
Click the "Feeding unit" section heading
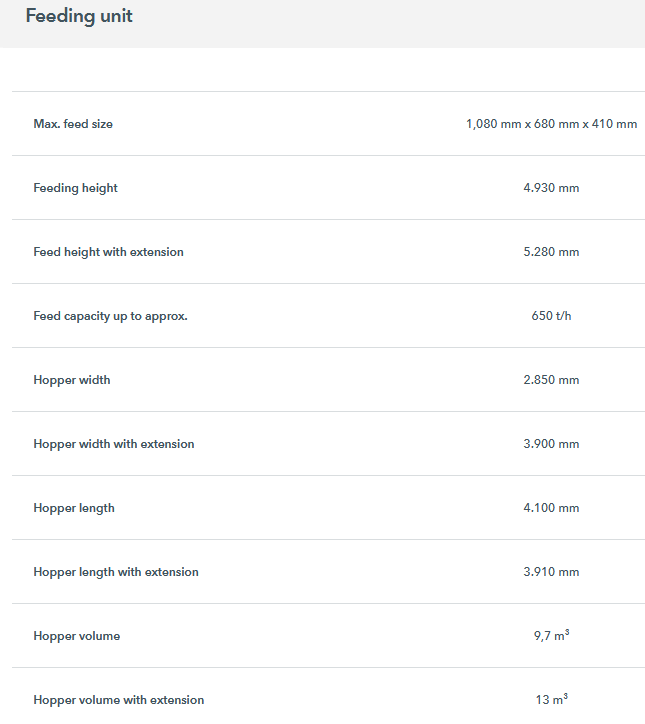point(79,16)
